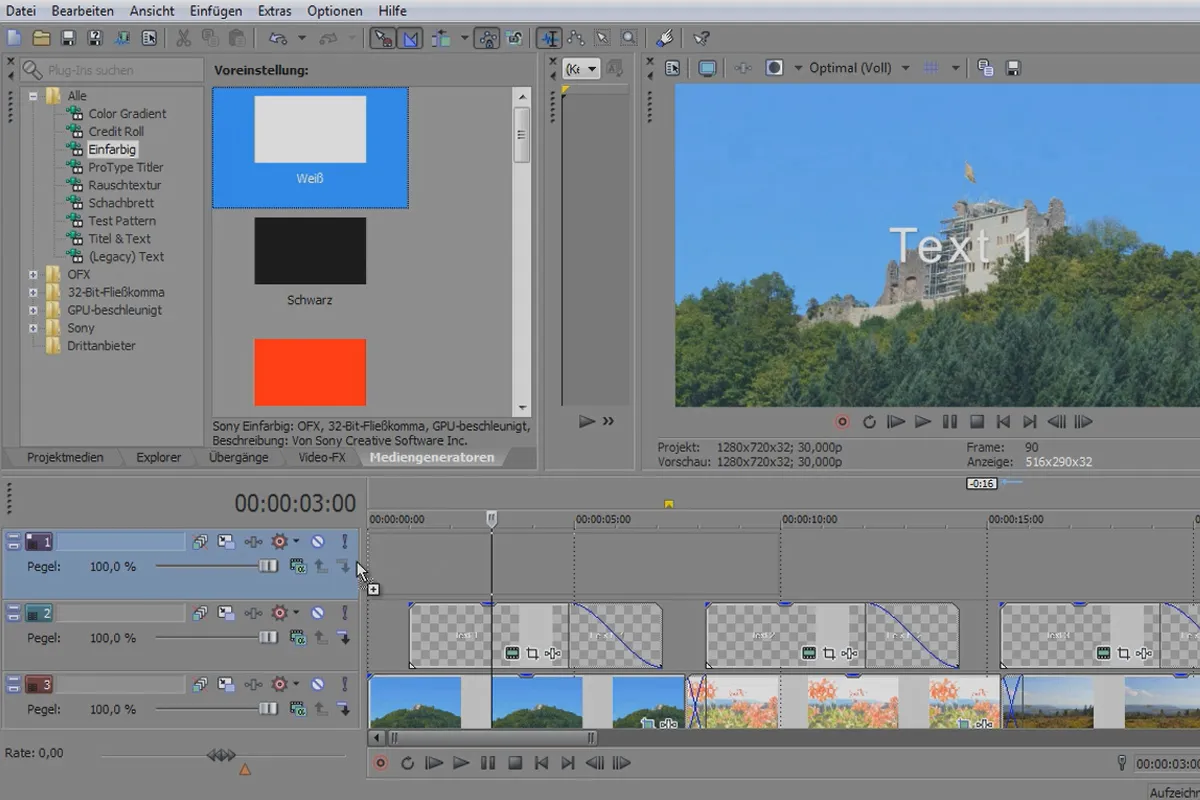The height and width of the screenshot is (800, 1200).
Task: Click the orange preset color swatch
Action: tap(310, 372)
